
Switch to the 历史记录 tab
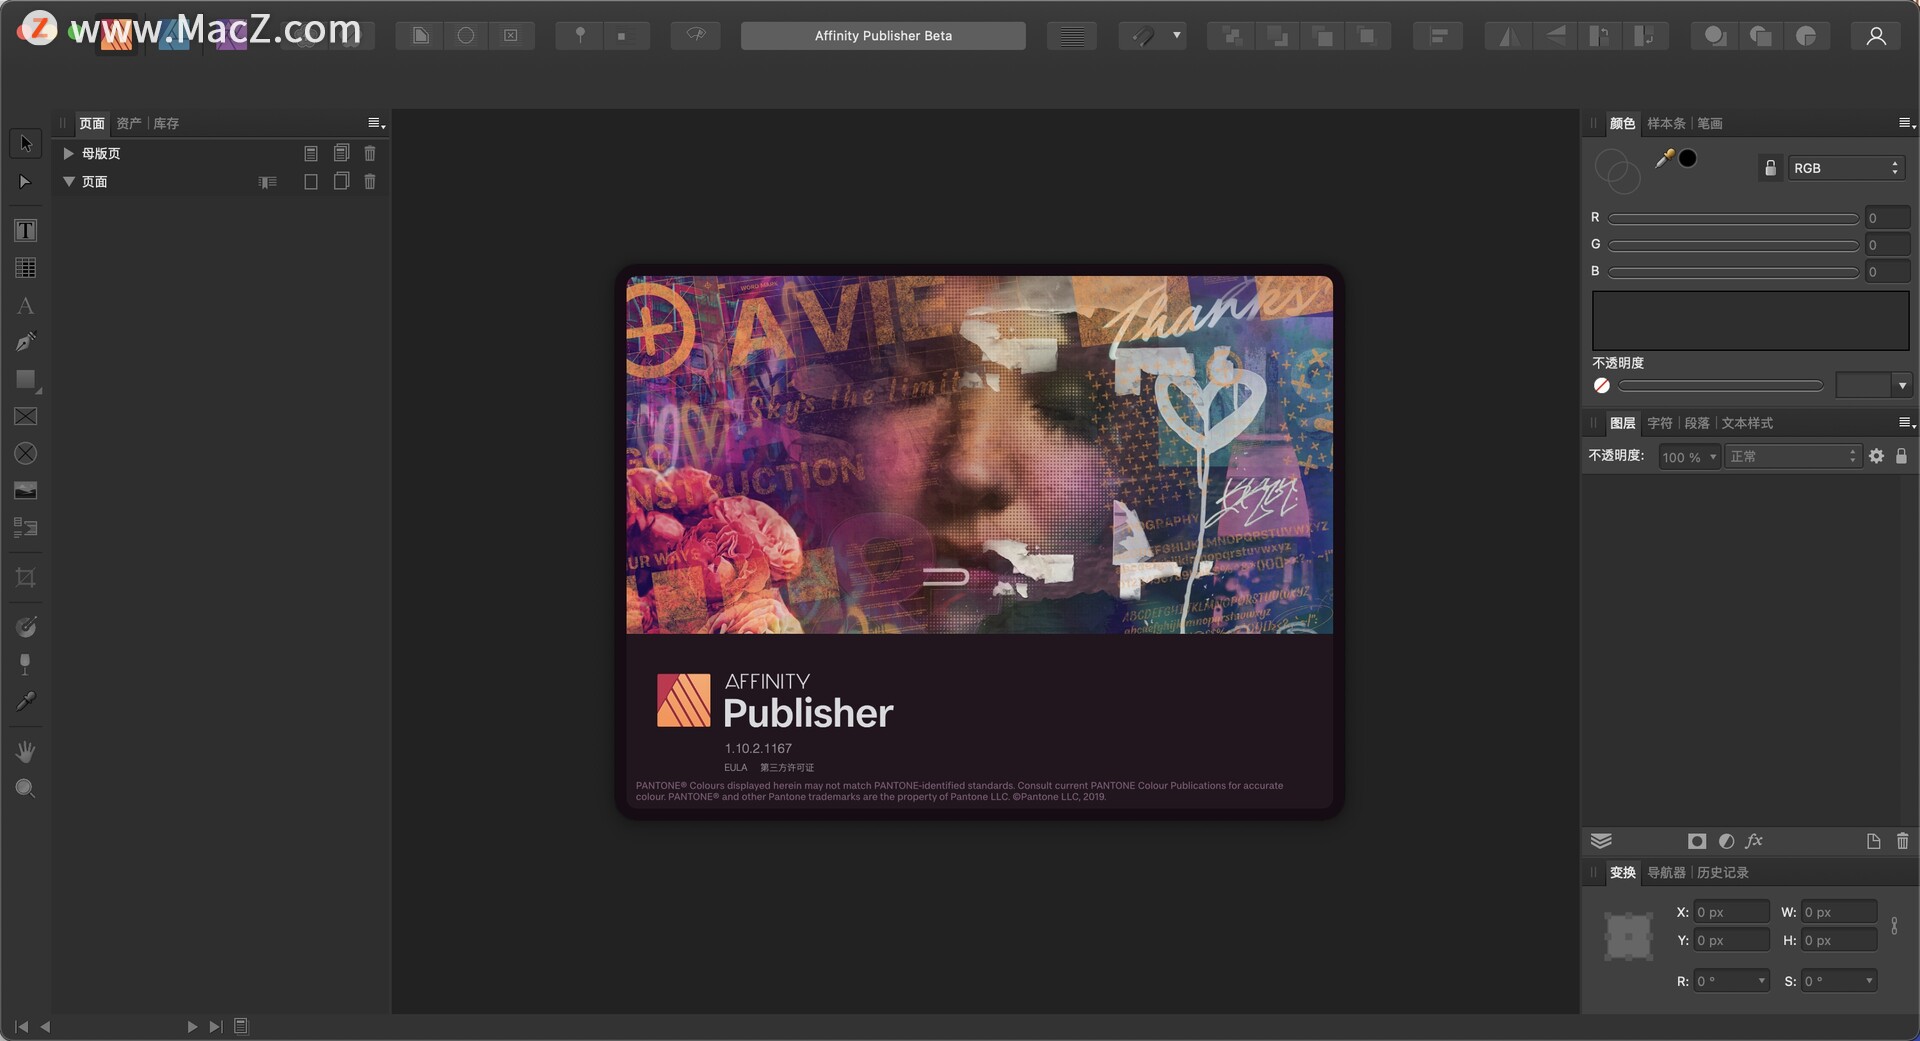point(1722,872)
